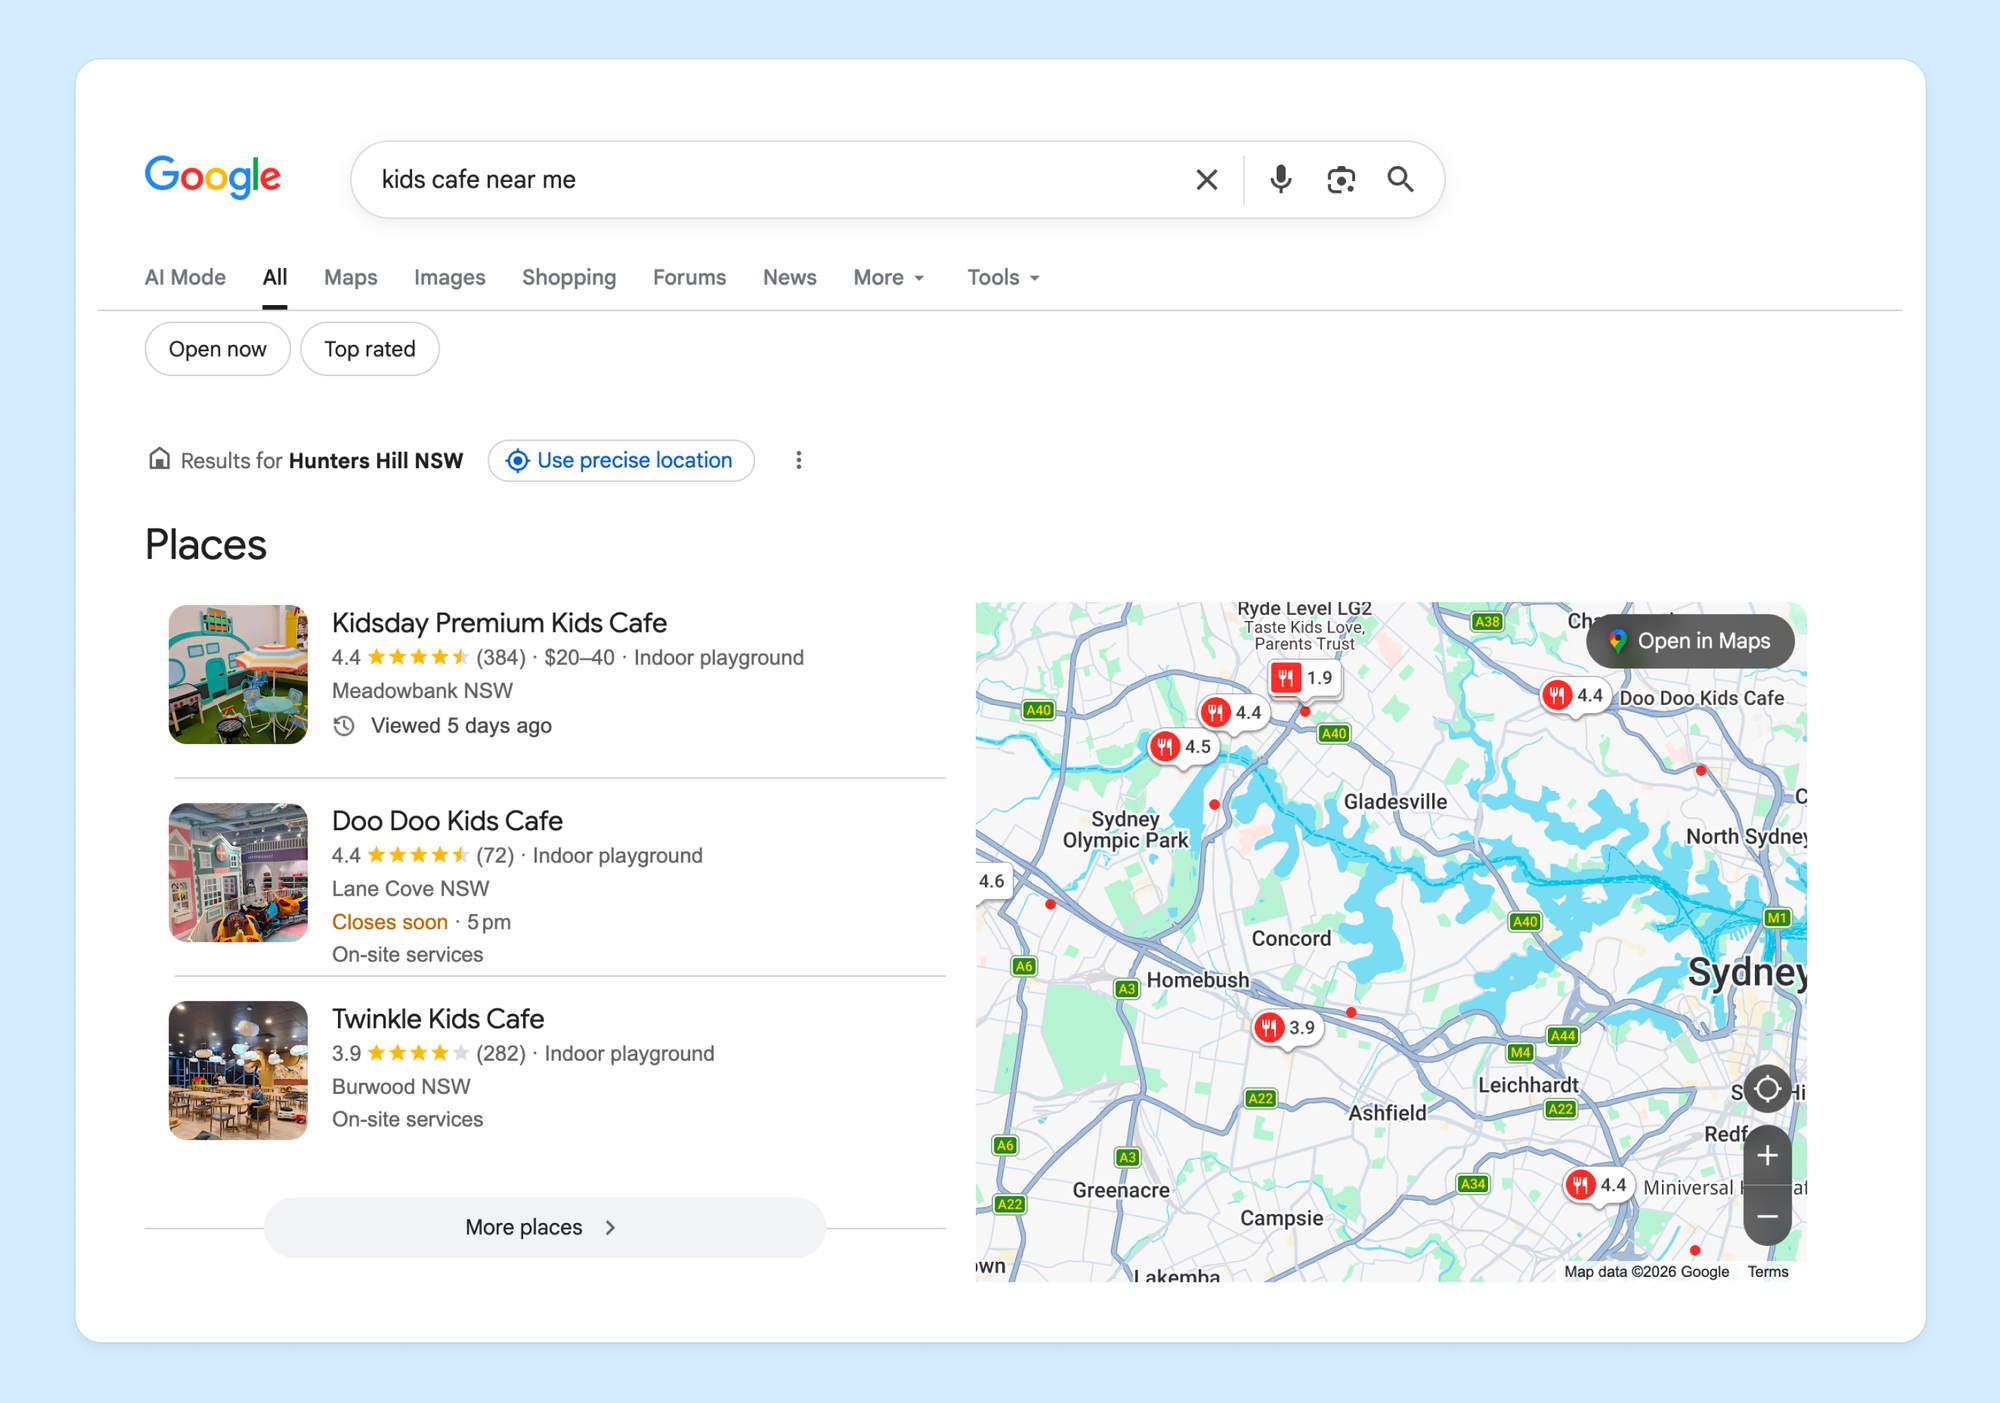Switch to the Maps tab

(350, 277)
